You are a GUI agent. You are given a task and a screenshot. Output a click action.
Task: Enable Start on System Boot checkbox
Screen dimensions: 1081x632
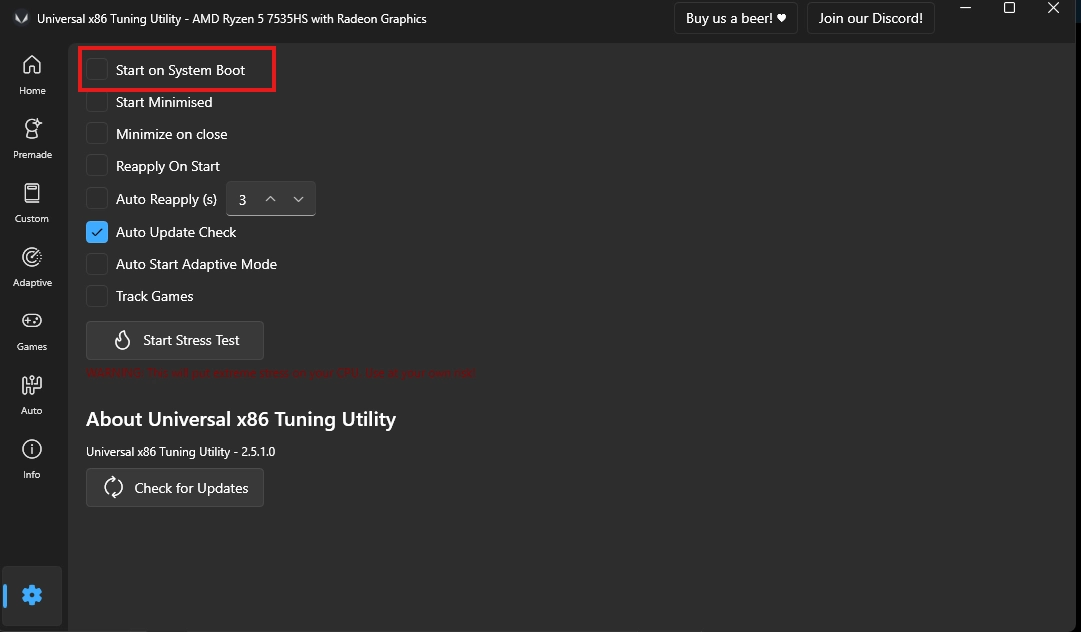(97, 70)
